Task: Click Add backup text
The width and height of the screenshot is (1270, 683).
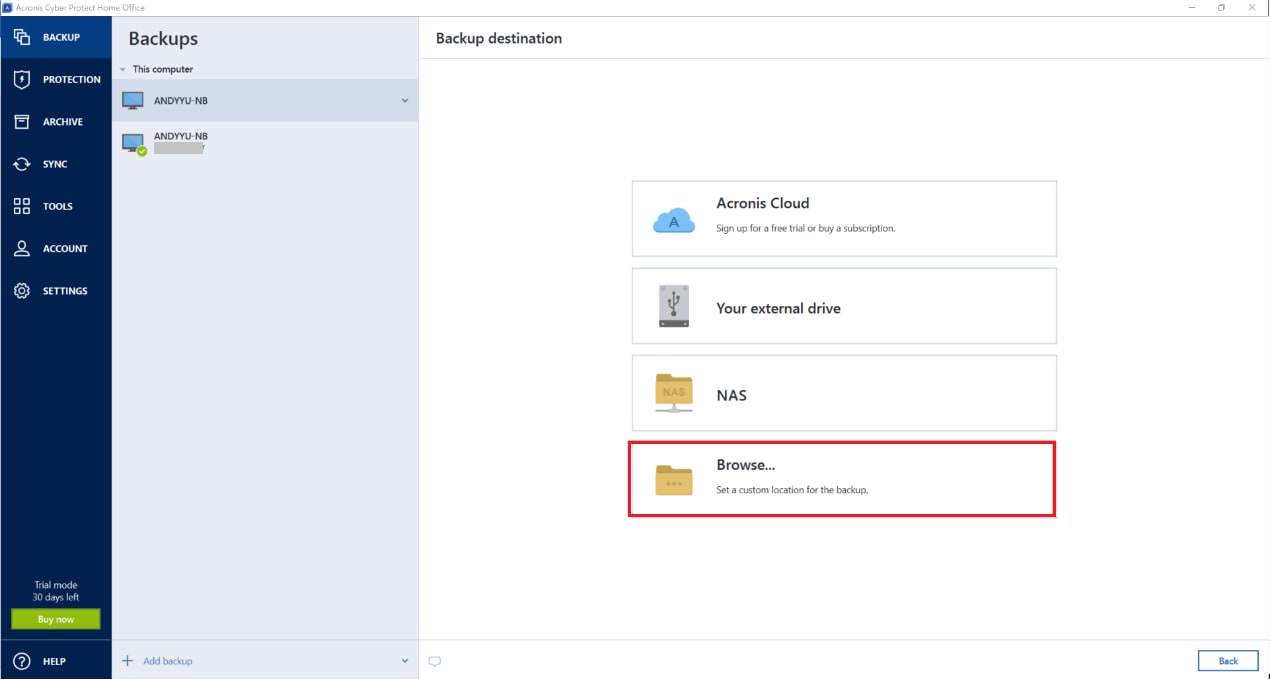Action: (x=168, y=661)
